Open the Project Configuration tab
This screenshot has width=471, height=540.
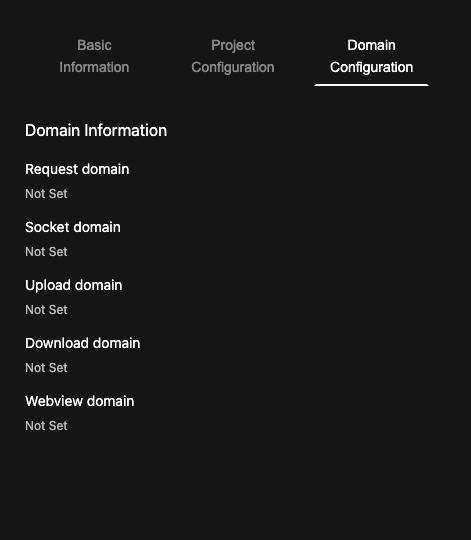pyautogui.click(x=233, y=56)
